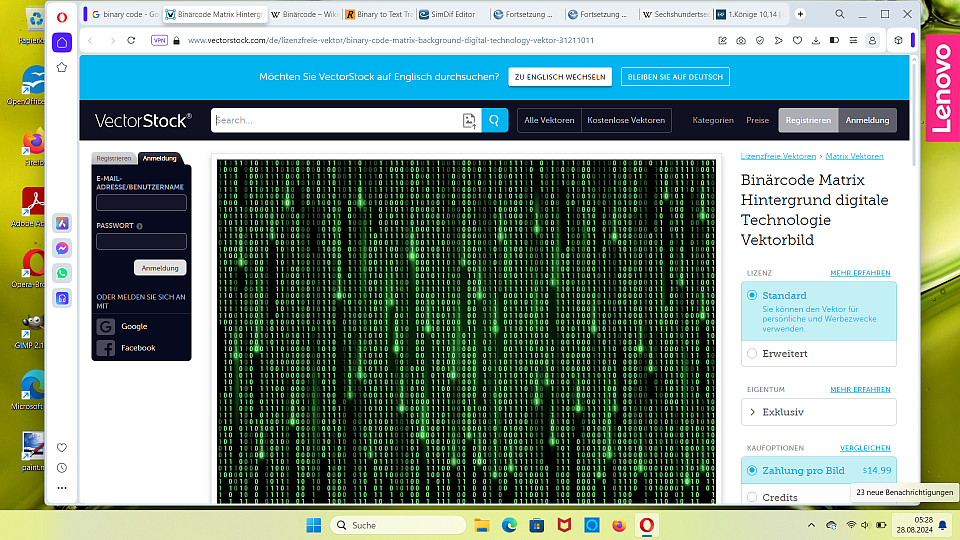This screenshot has height=540, width=960.
Task: Open the toolbar edit-page icon
Action: coord(722,40)
